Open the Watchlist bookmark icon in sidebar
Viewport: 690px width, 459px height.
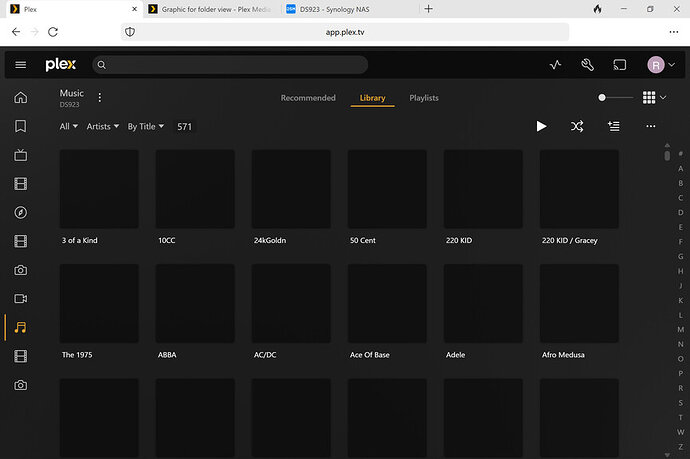[x=20, y=126]
